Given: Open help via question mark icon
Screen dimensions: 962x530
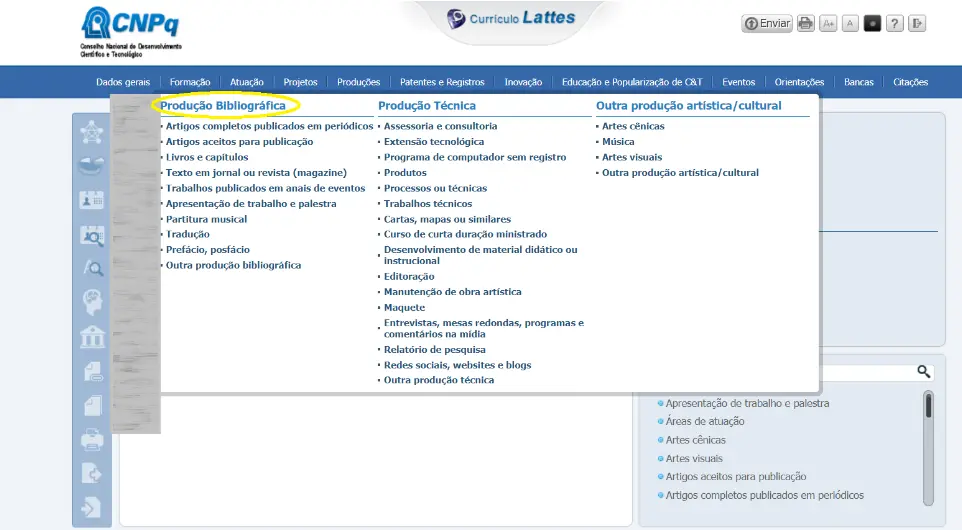Looking at the screenshot, I should [x=895, y=24].
